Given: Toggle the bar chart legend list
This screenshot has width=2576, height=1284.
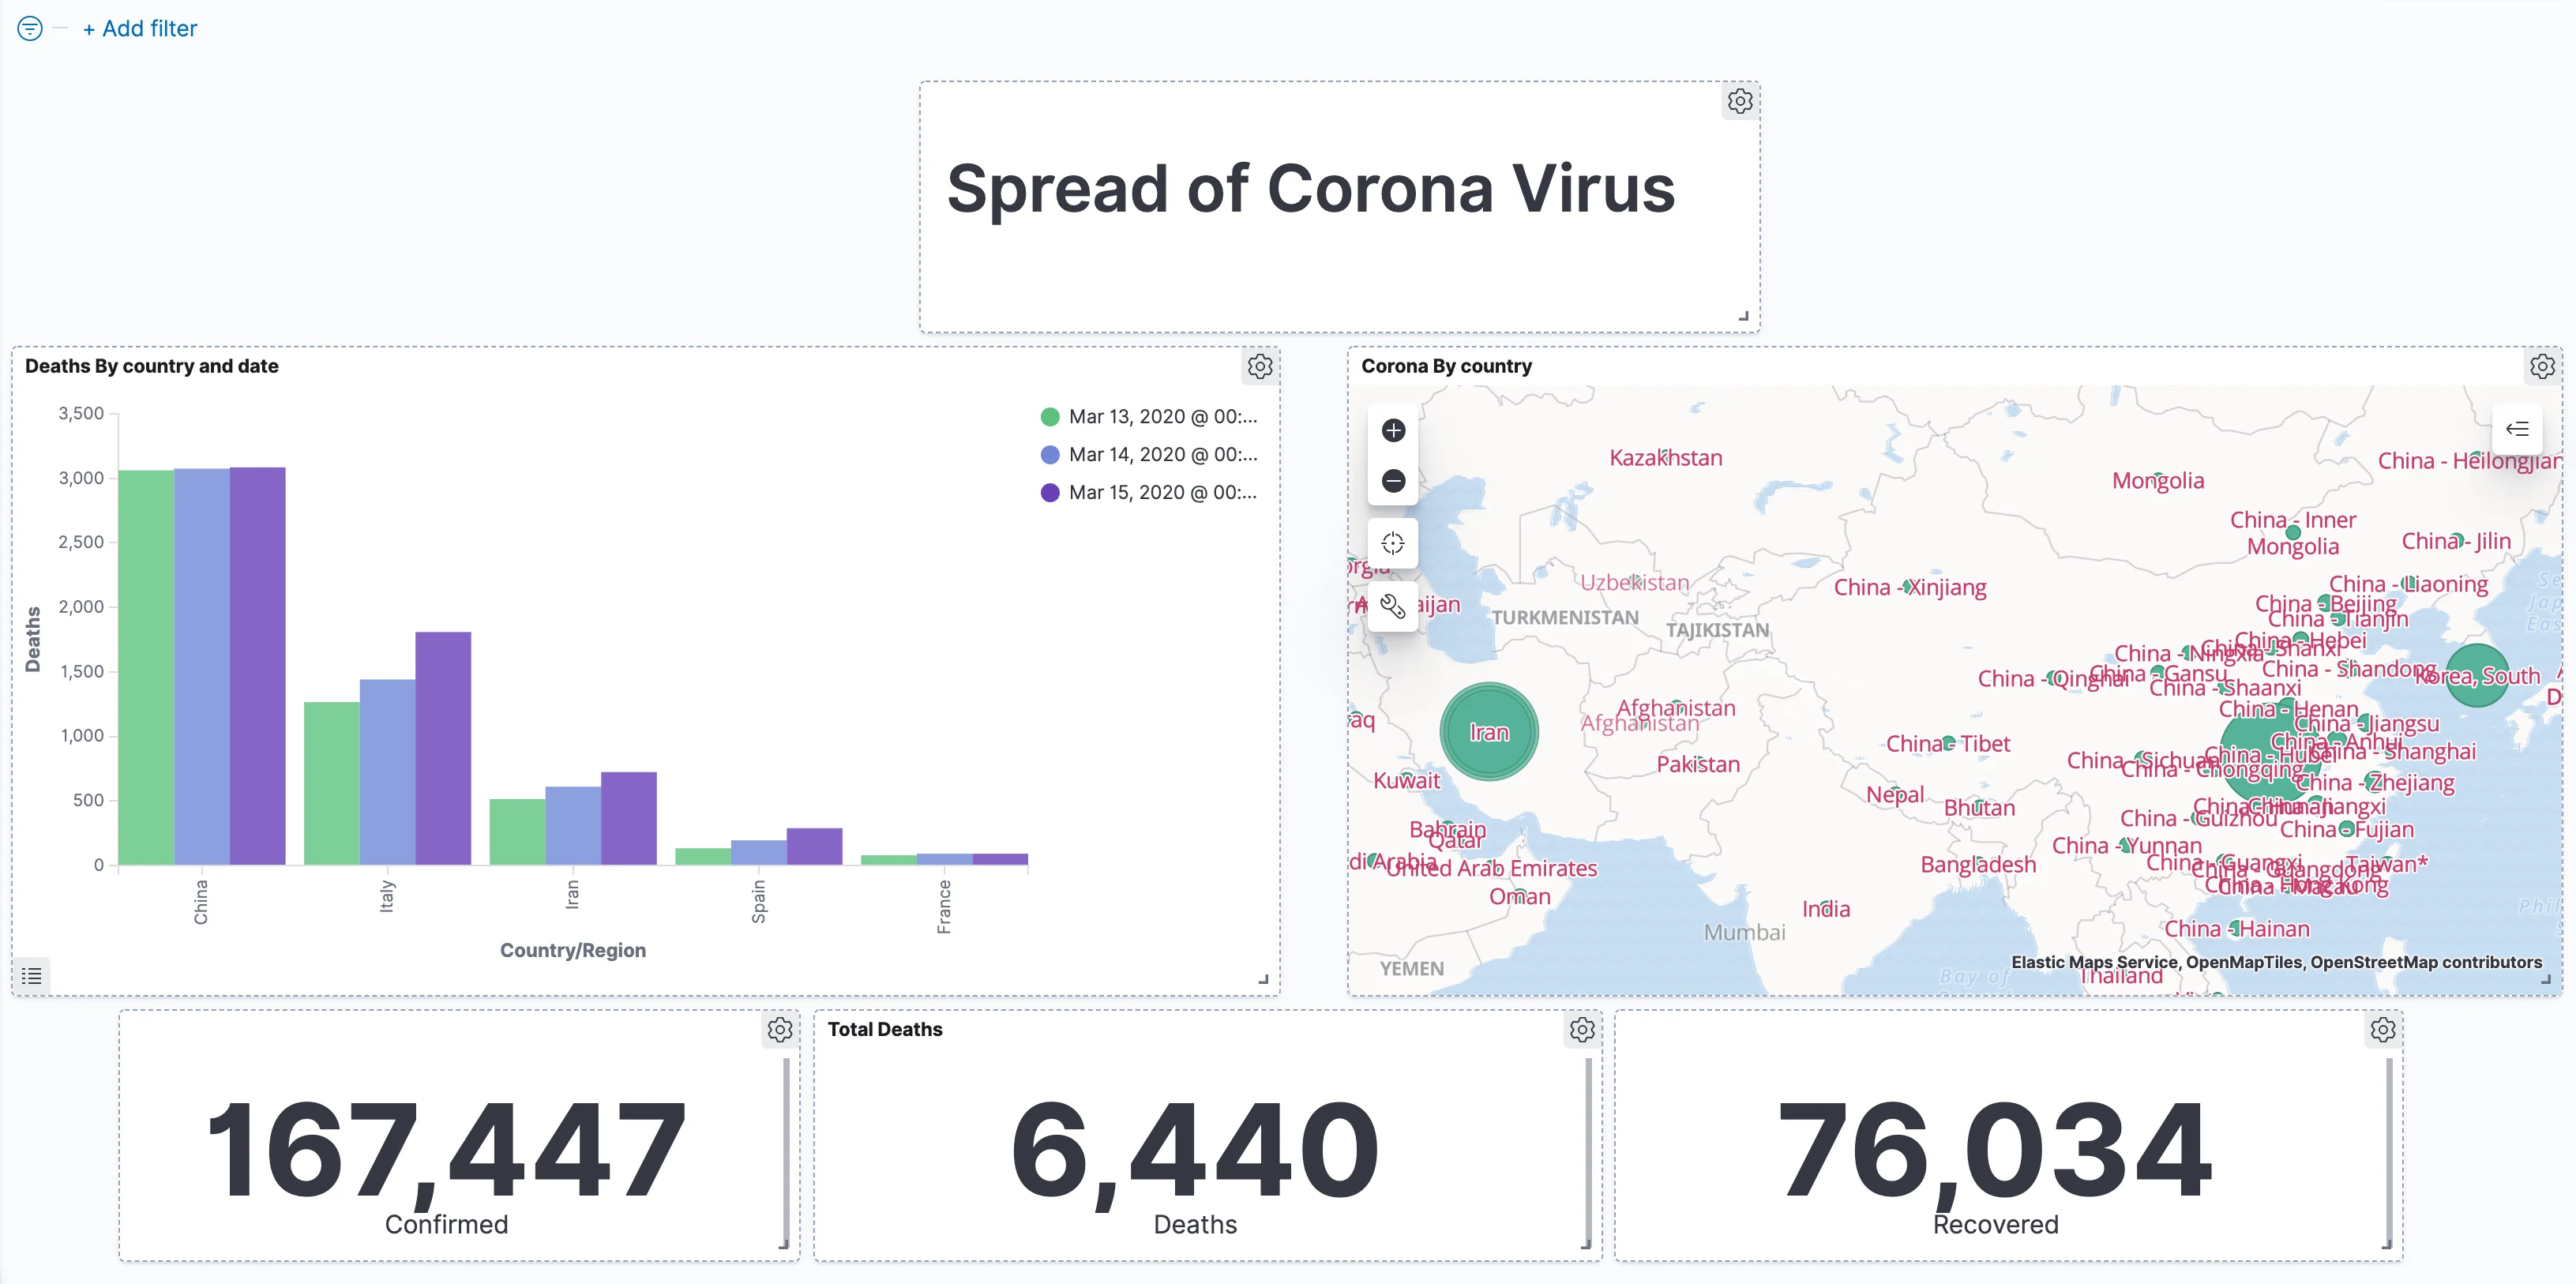Looking at the screenshot, I should (32, 975).
